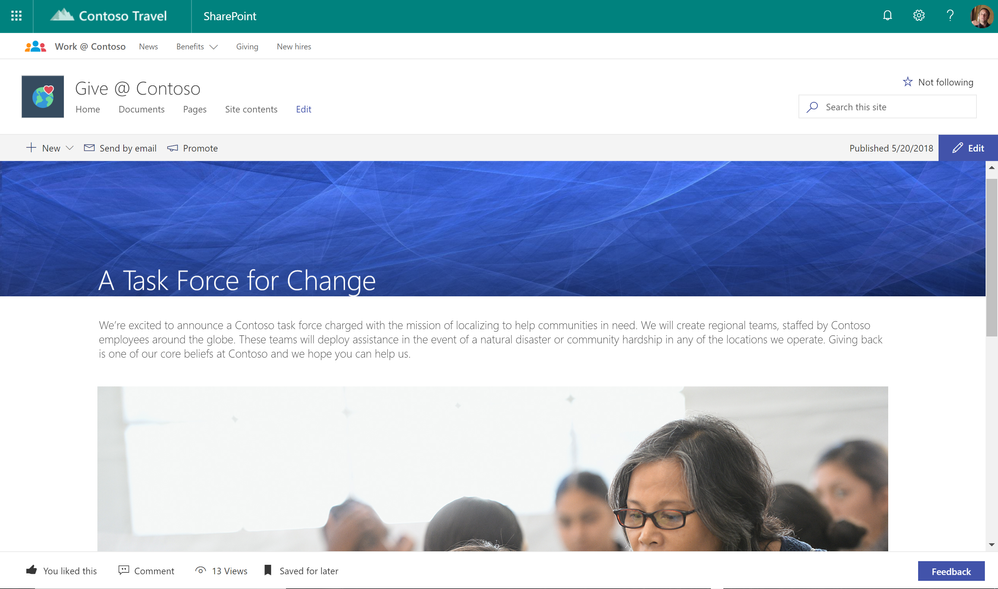Image resolution: width=998 pixels, height=589 pixels.
Task: Click the Send by email button text
Action: click(128, 148)
